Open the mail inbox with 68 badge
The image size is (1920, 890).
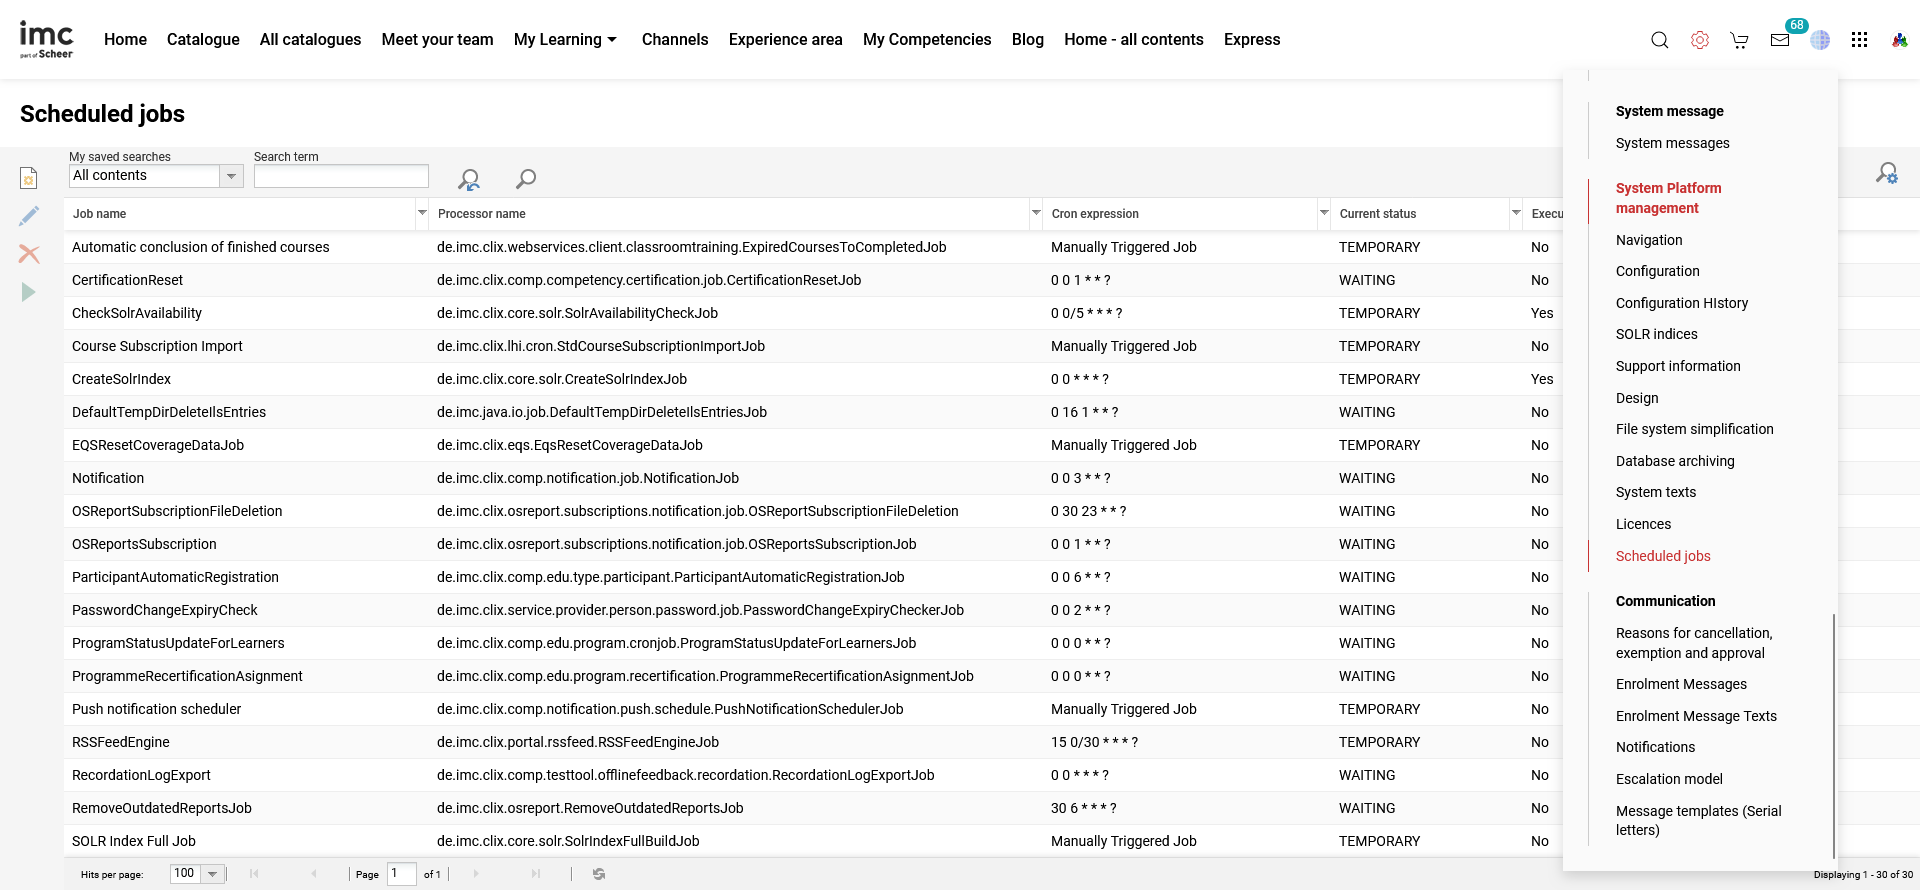1780,40
